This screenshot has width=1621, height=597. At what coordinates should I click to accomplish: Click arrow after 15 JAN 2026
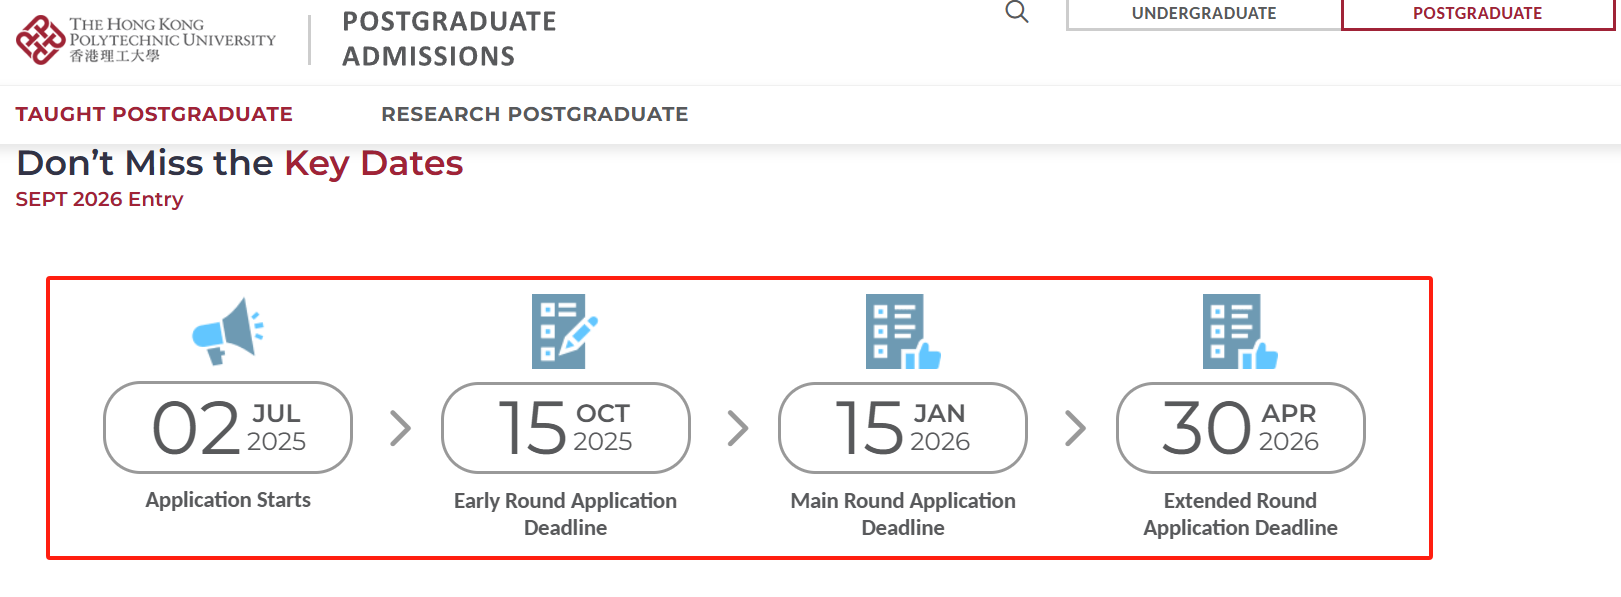tap(1075, 428)
